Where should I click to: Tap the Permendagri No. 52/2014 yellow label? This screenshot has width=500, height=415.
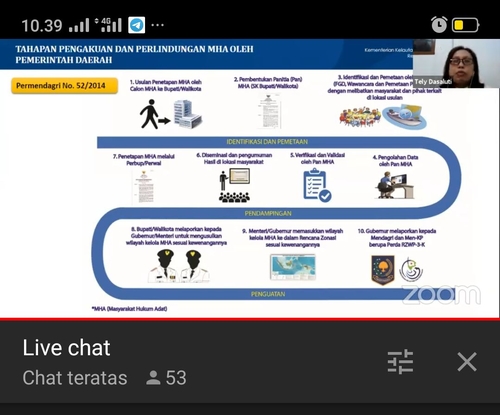(64, 86)
